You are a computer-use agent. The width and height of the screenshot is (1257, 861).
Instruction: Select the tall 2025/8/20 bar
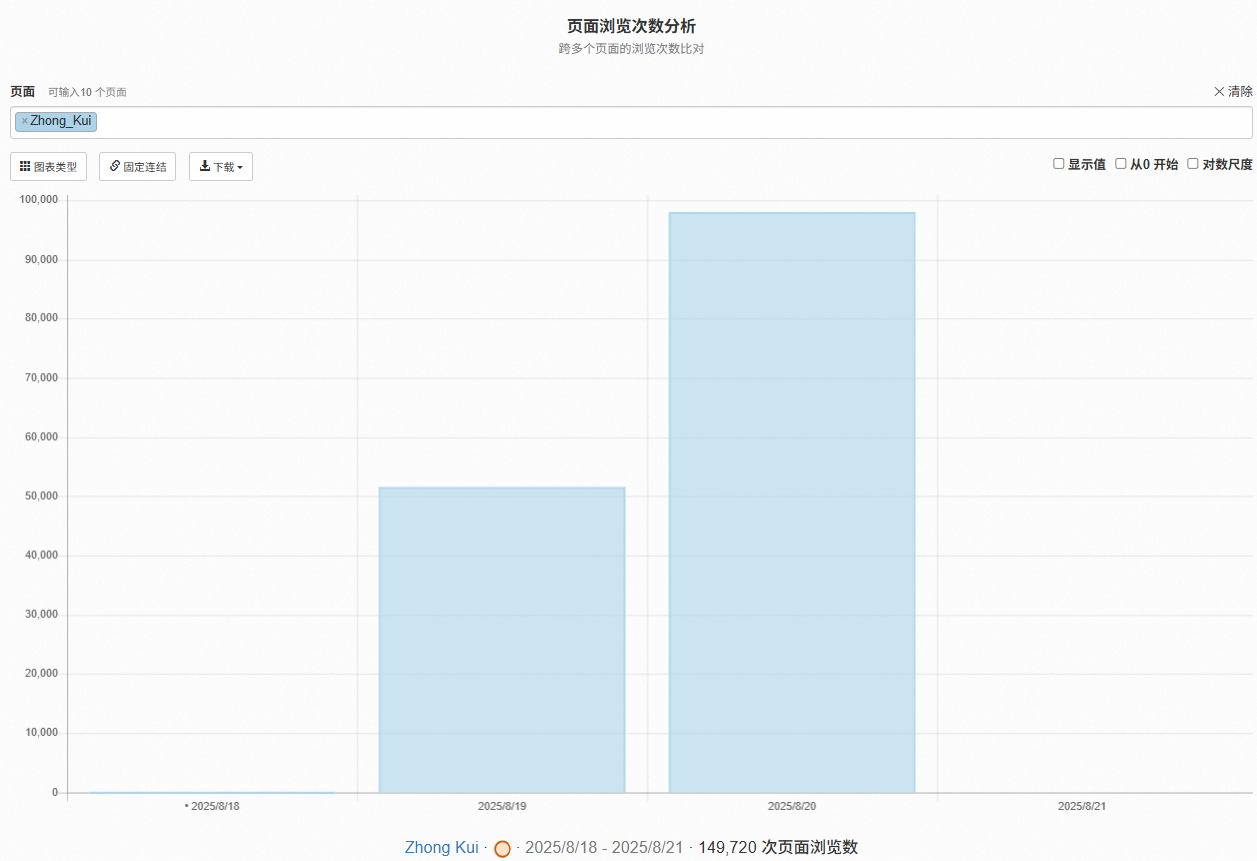click(792, 502)
